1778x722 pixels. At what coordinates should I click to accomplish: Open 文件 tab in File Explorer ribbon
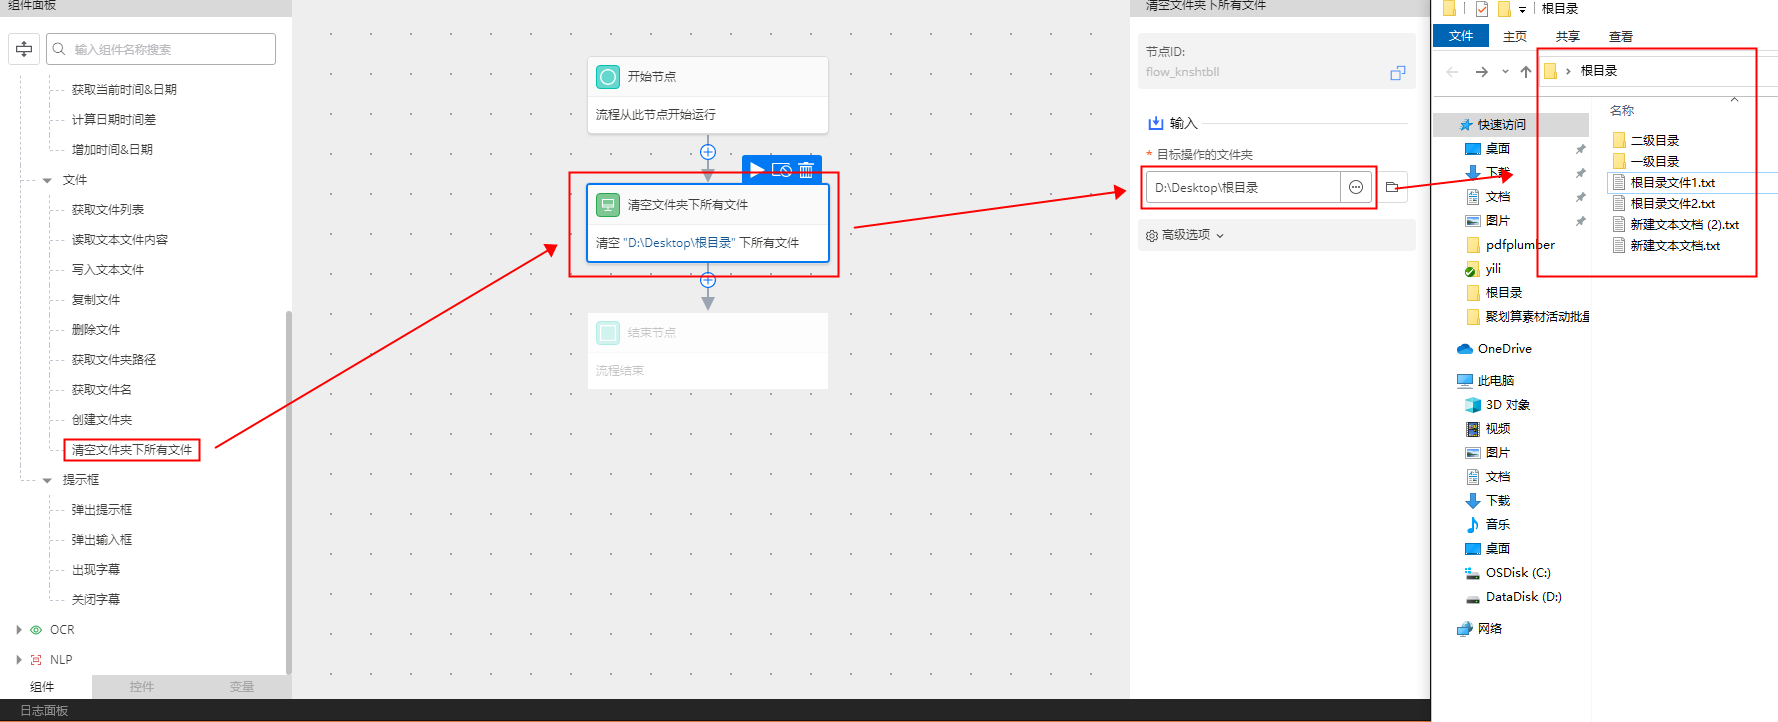1461,36
